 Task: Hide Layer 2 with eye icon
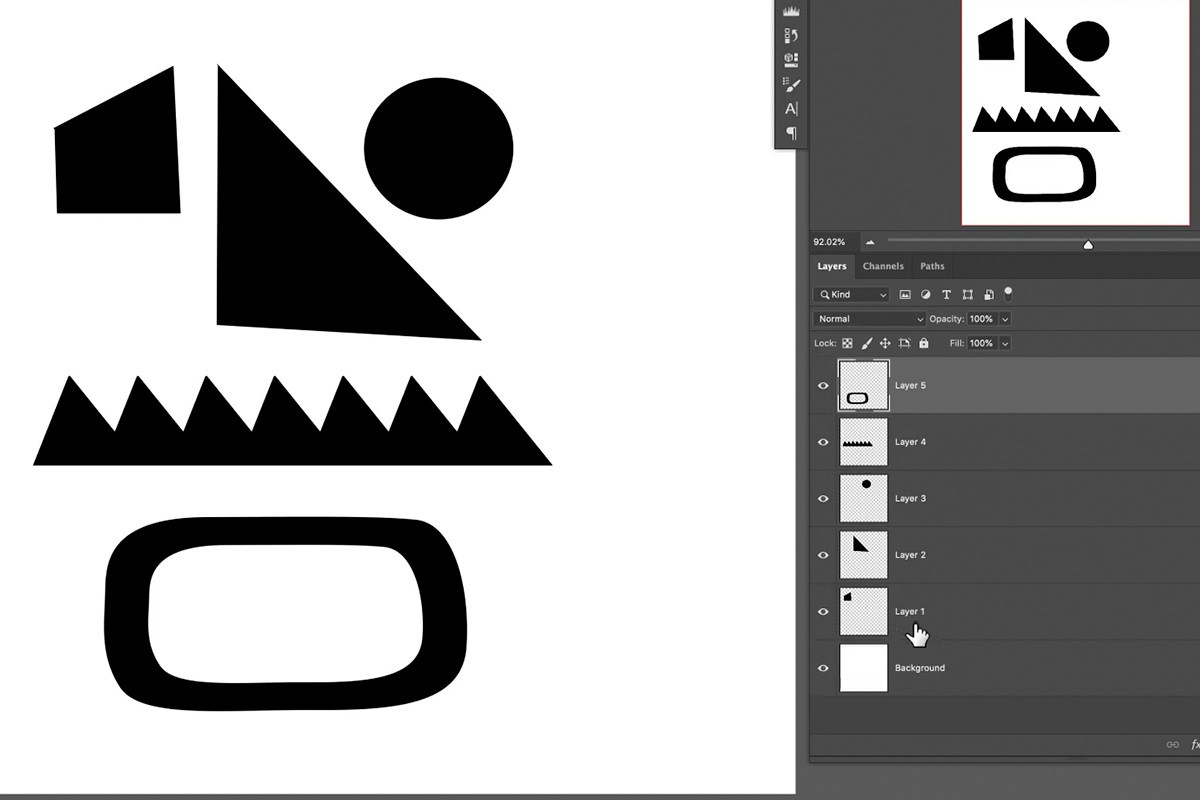[824, 555]
